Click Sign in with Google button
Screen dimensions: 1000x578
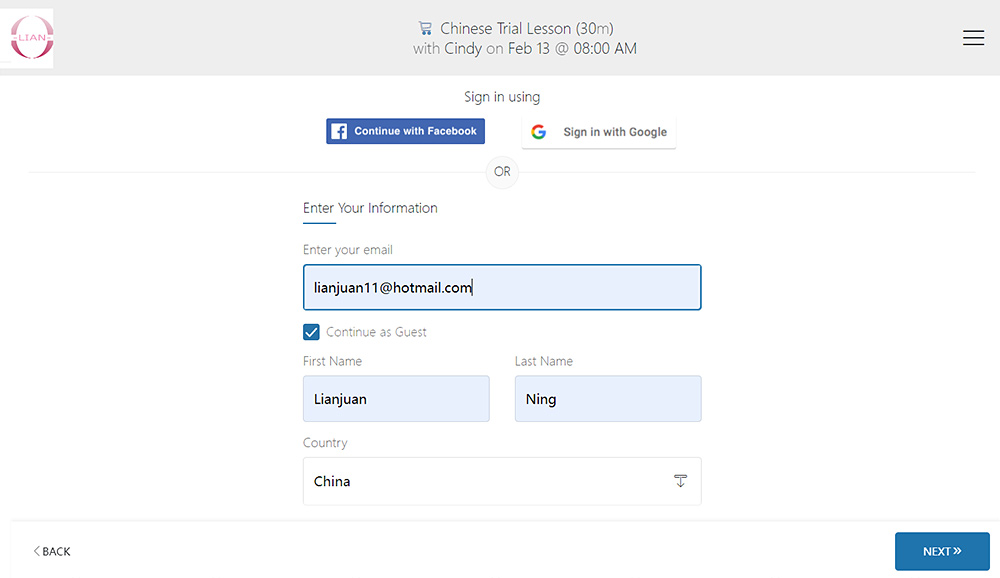(599, 132)
